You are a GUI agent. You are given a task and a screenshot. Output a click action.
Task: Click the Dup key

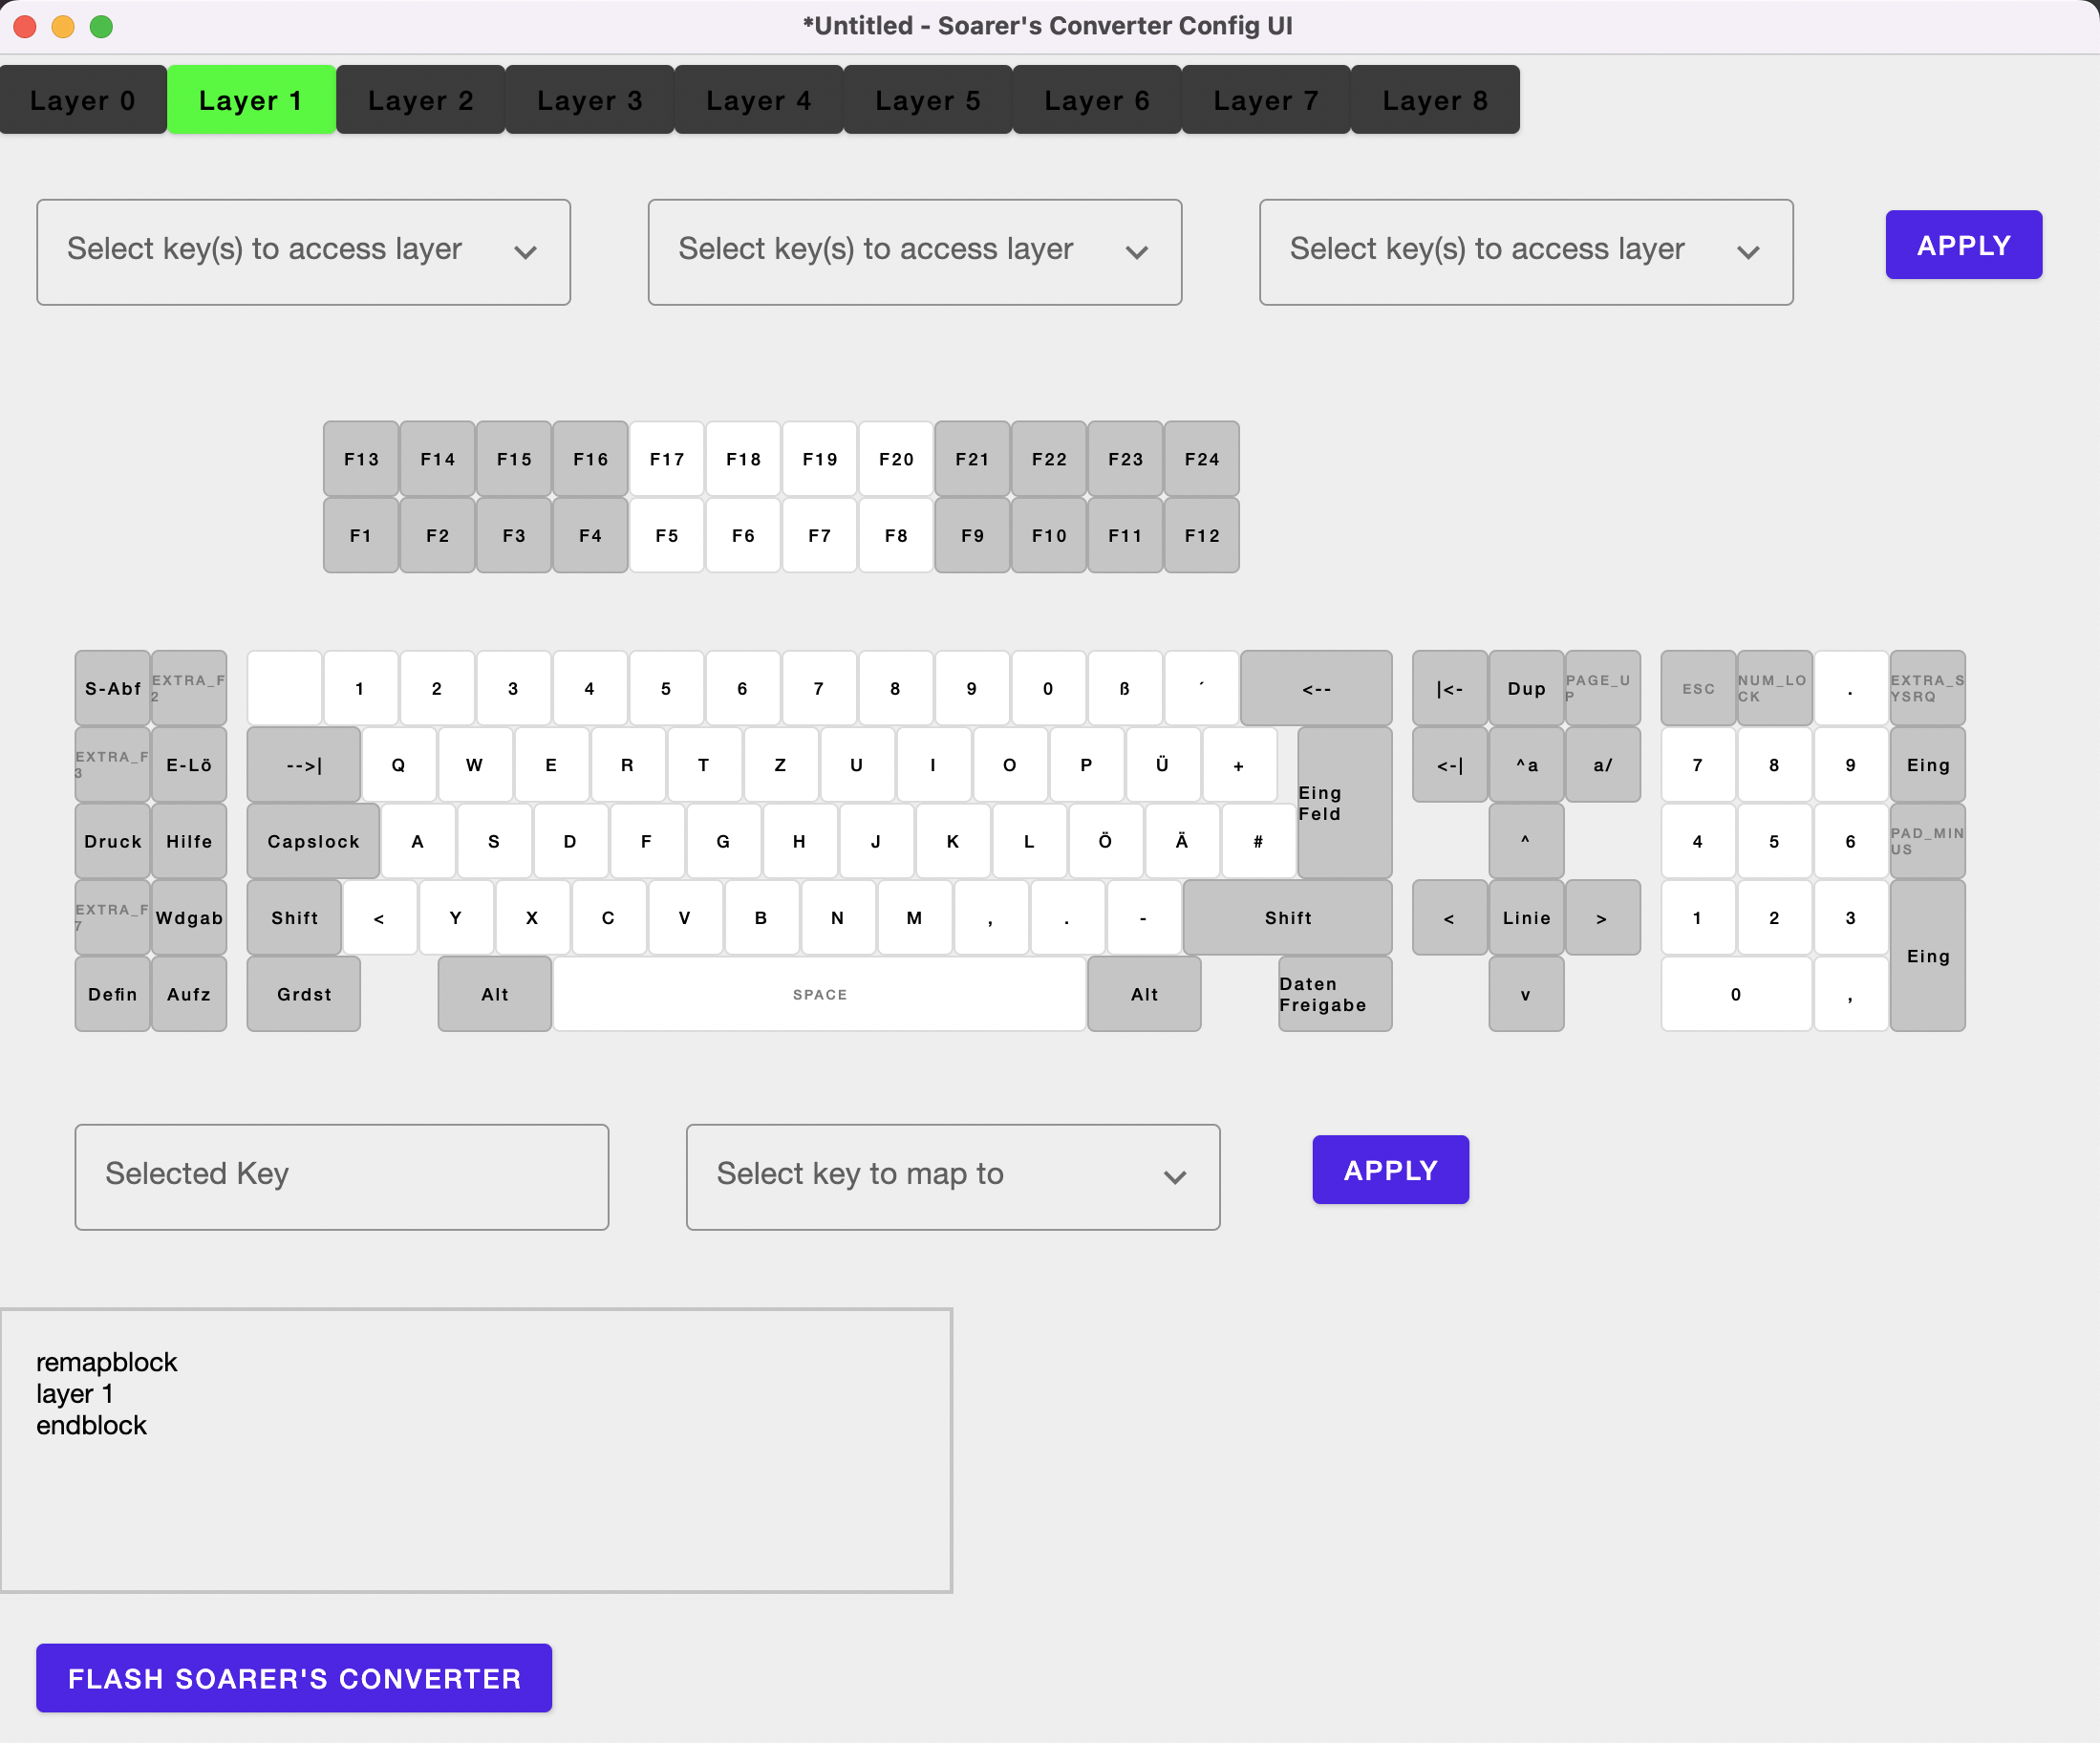click(x=1526, y=688)
